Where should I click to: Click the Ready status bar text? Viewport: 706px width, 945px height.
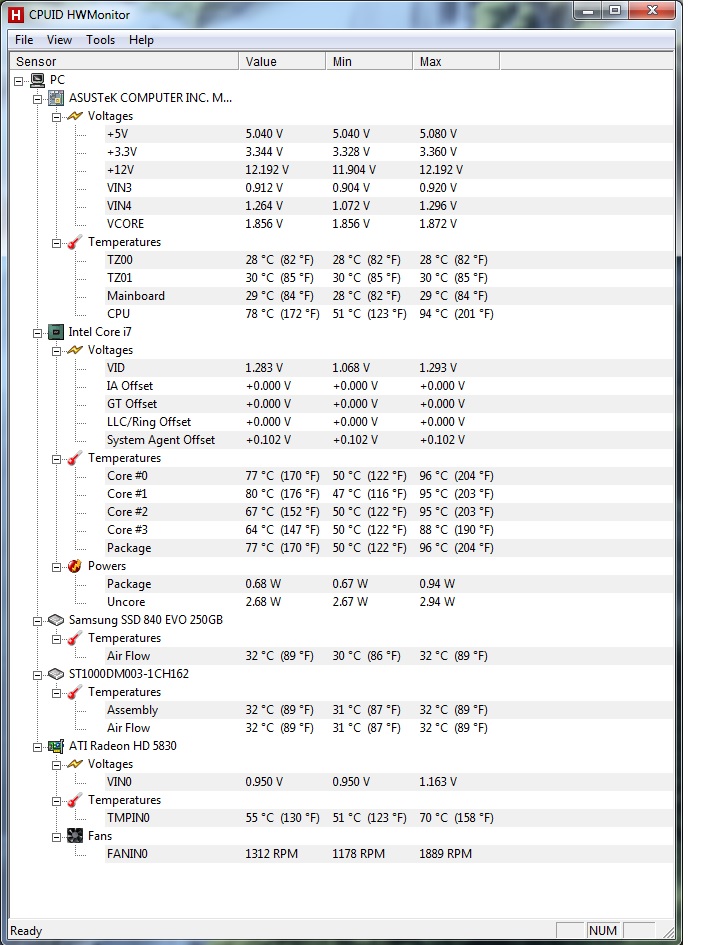(26, 931)
